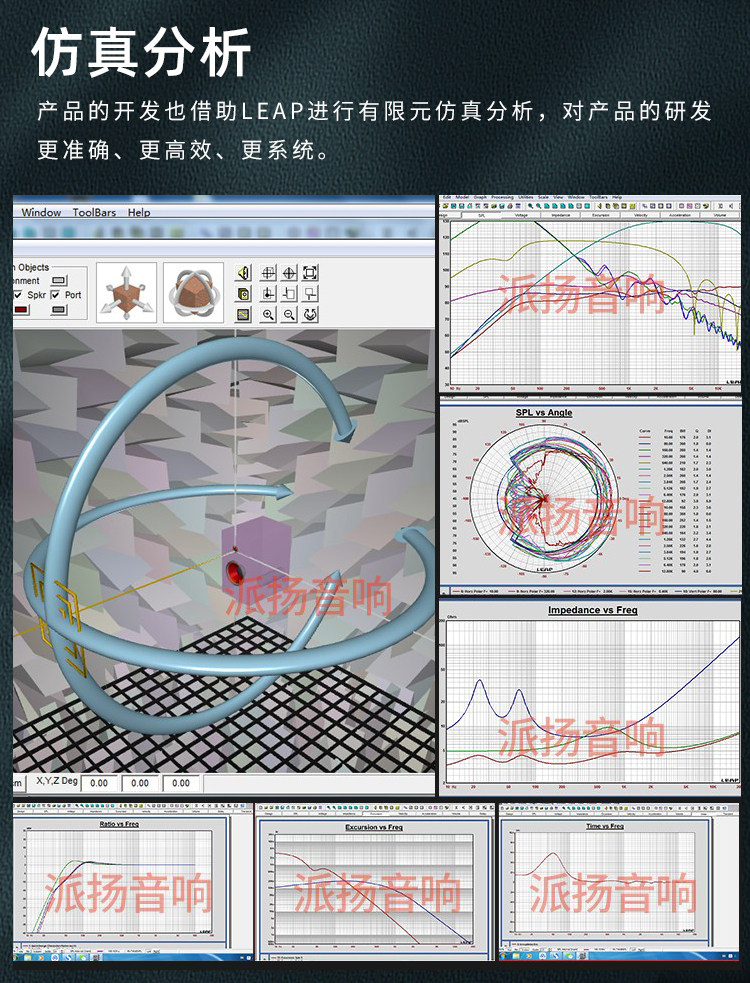The width and height of the screenshot is (750, 983).
Task: Open the Help menu in 3D view
Action: (x=139, y=213)
